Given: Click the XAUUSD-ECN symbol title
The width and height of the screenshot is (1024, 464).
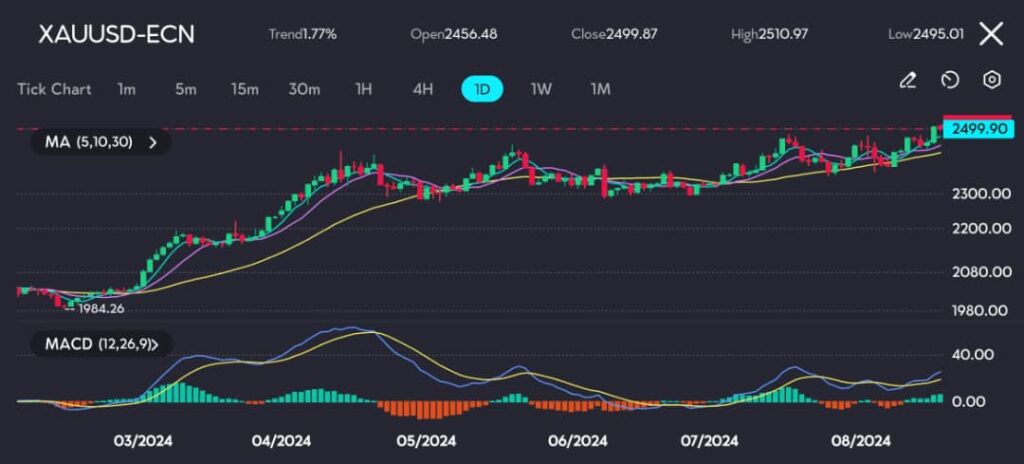Looking at the screenshot, I should pos(116,34).
